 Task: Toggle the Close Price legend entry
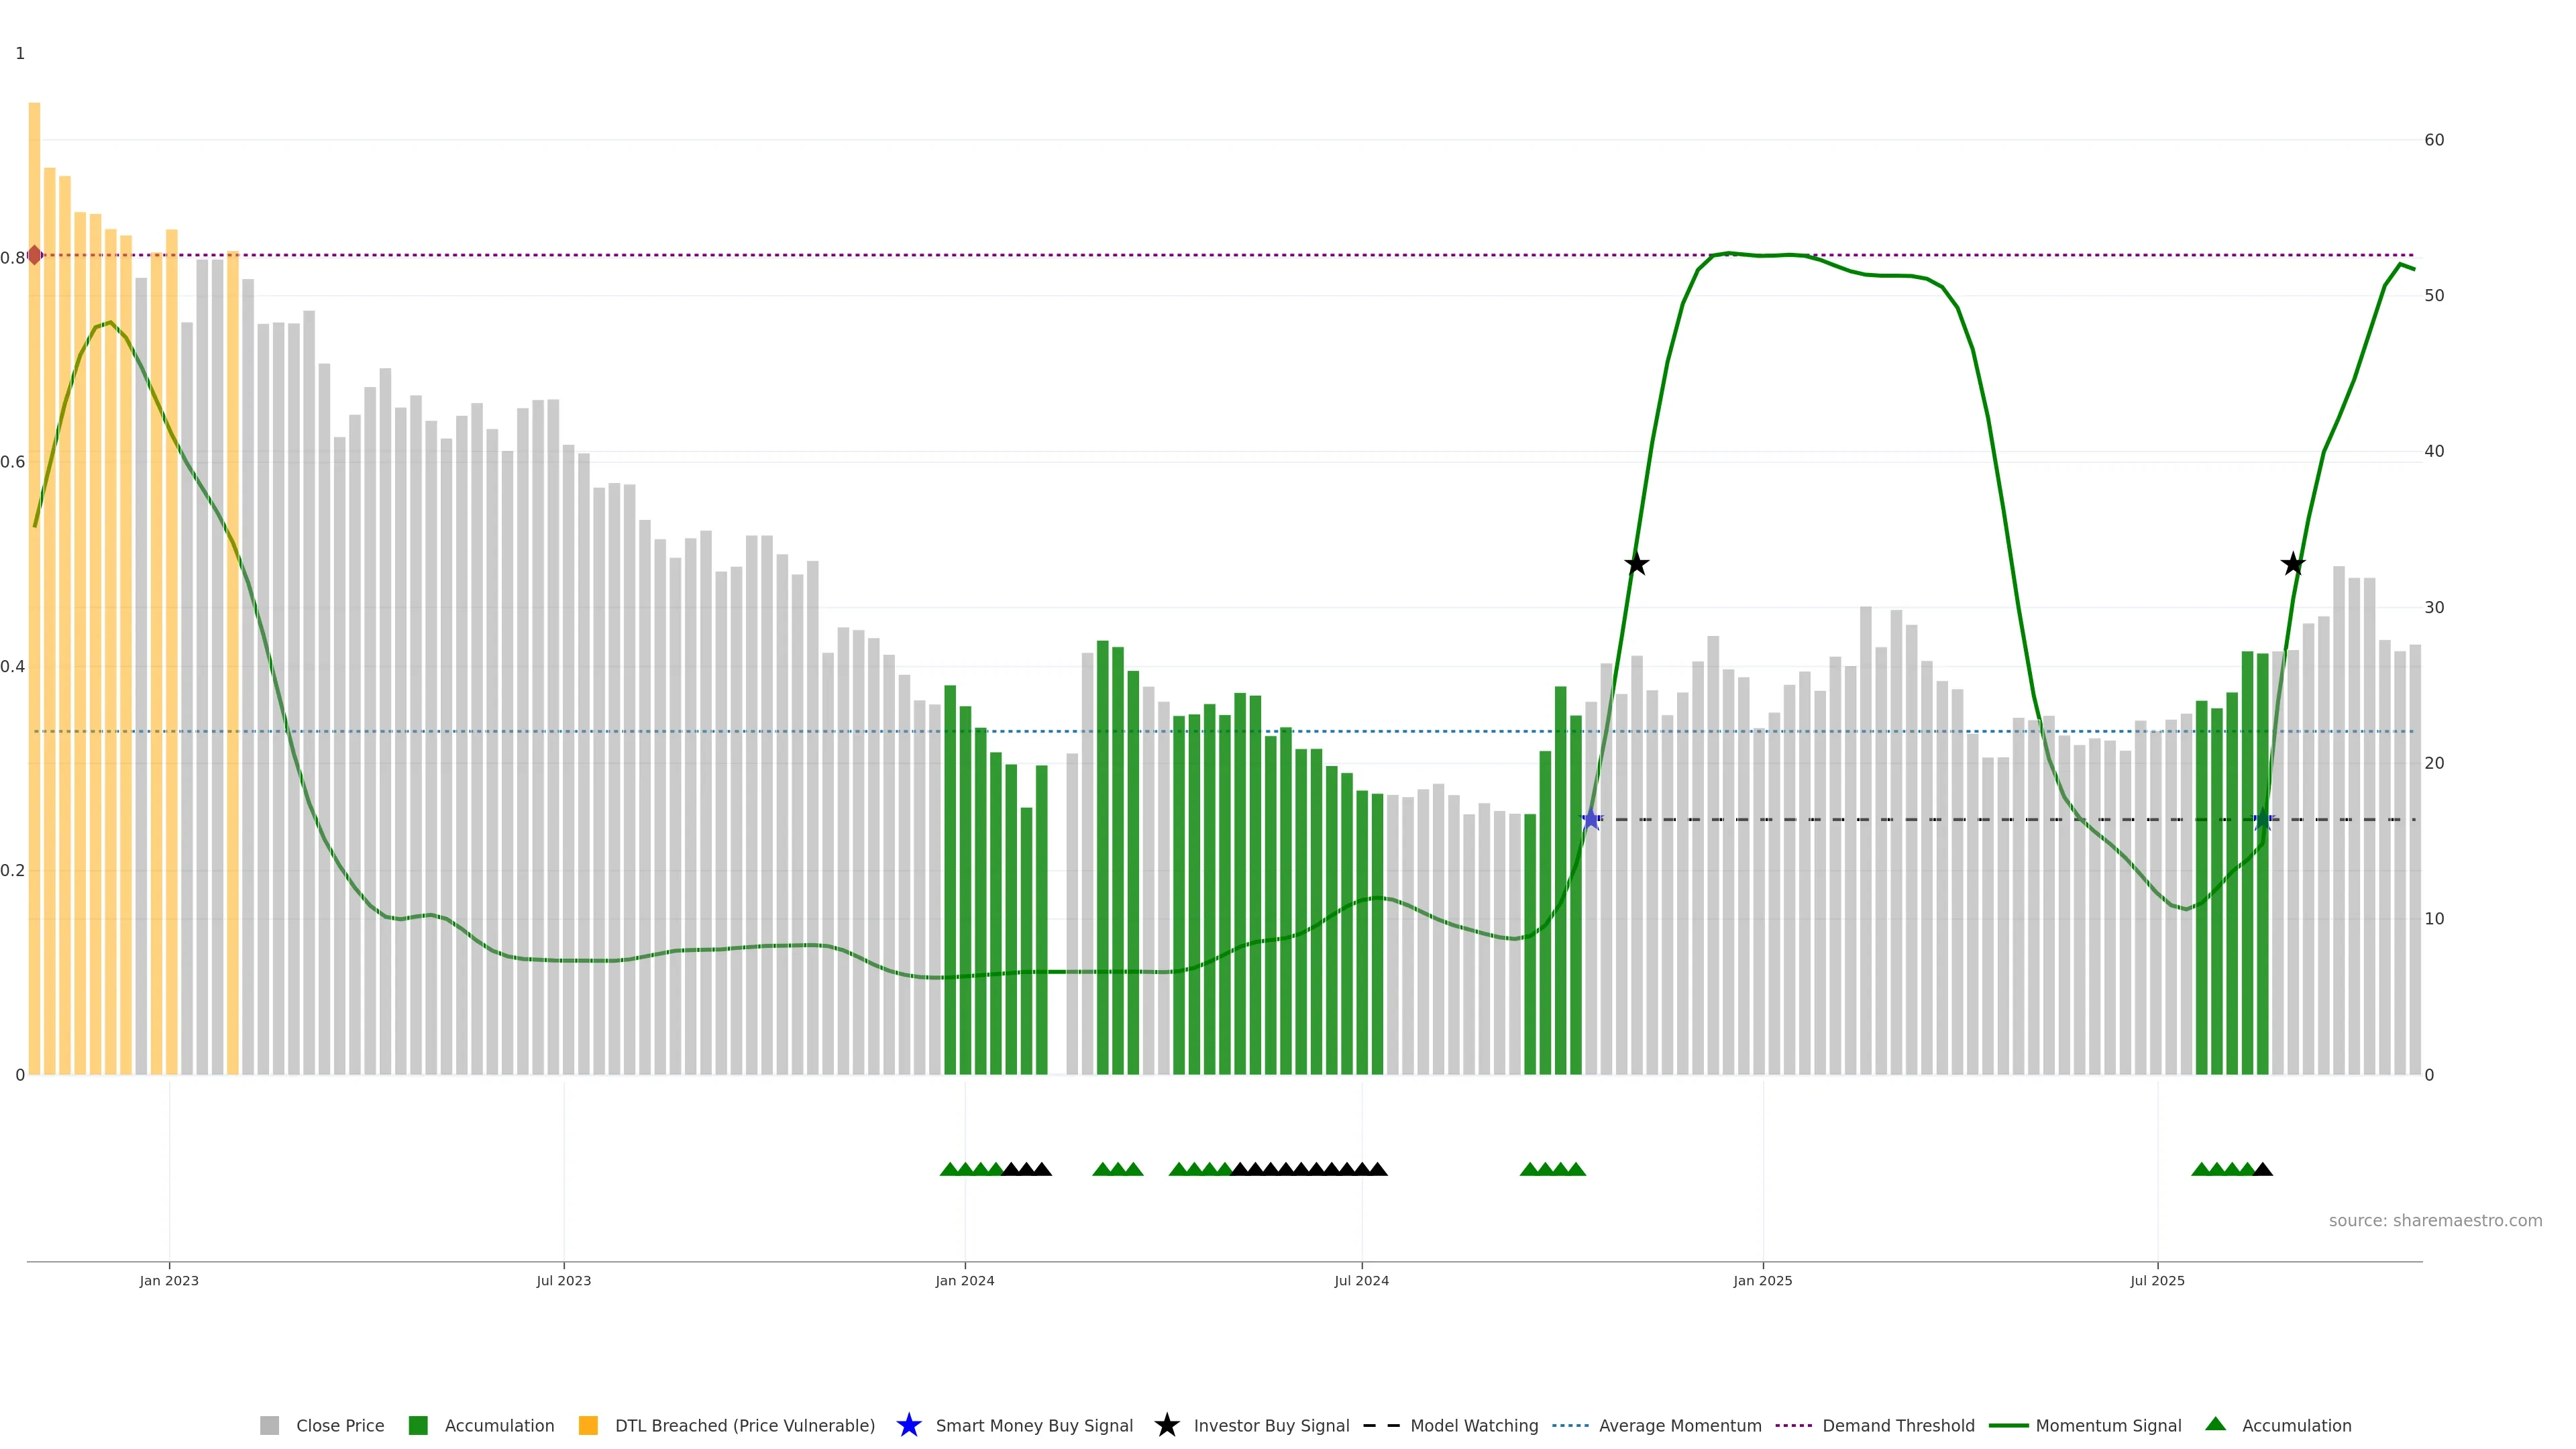coord(339,1425)
